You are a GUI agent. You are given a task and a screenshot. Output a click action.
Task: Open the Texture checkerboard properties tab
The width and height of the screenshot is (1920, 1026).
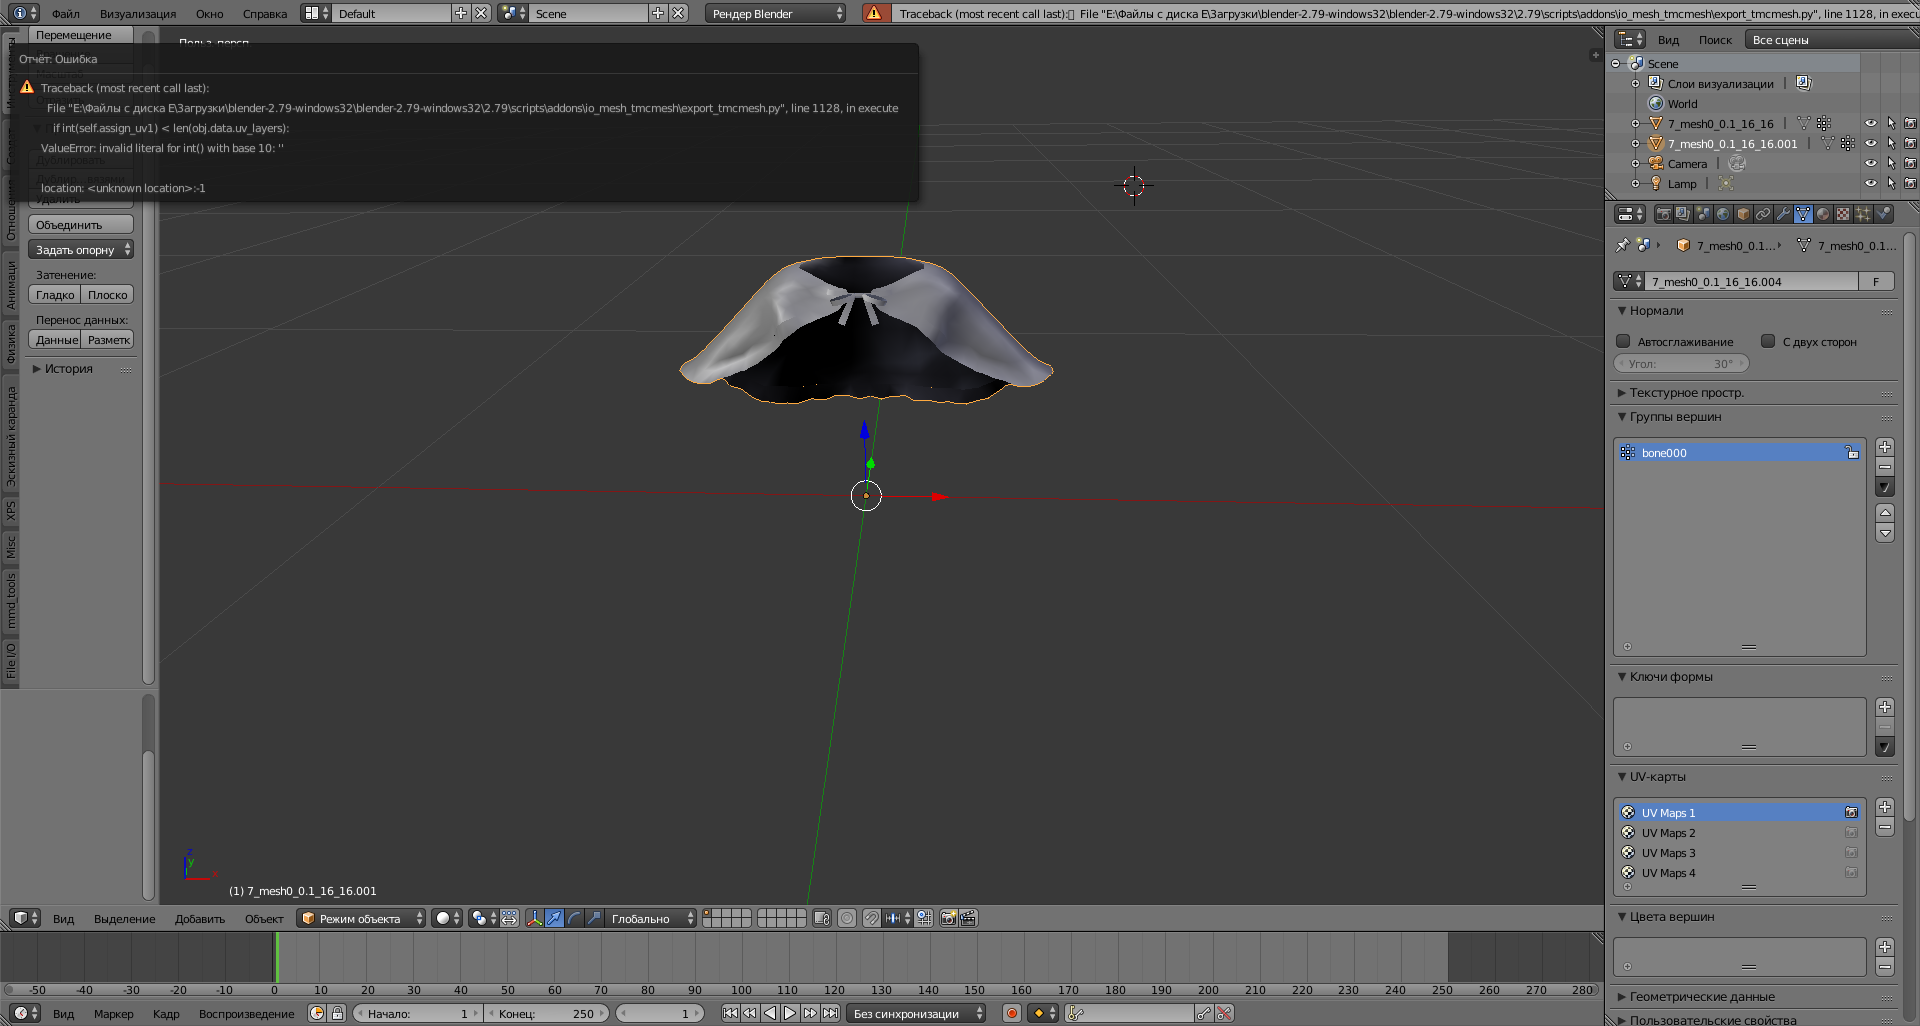click(1843, 214)
